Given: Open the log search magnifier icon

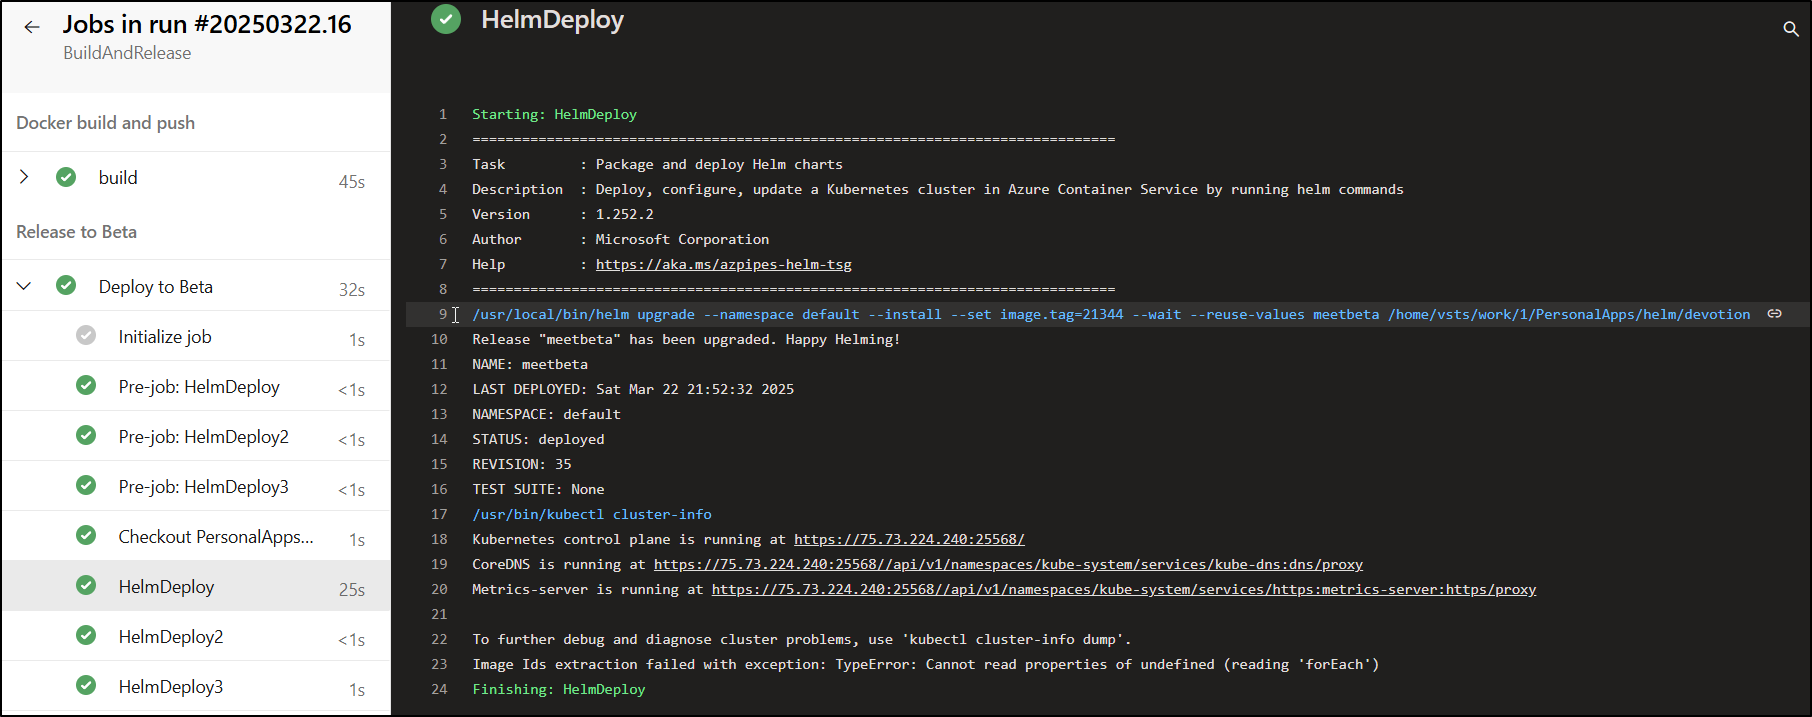Looking at the screenshot, I should click(x=1791, y=29).
